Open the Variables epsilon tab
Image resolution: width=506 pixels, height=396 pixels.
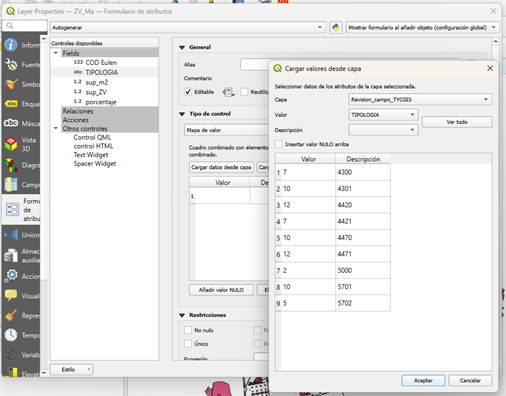(x=11, y=355)
